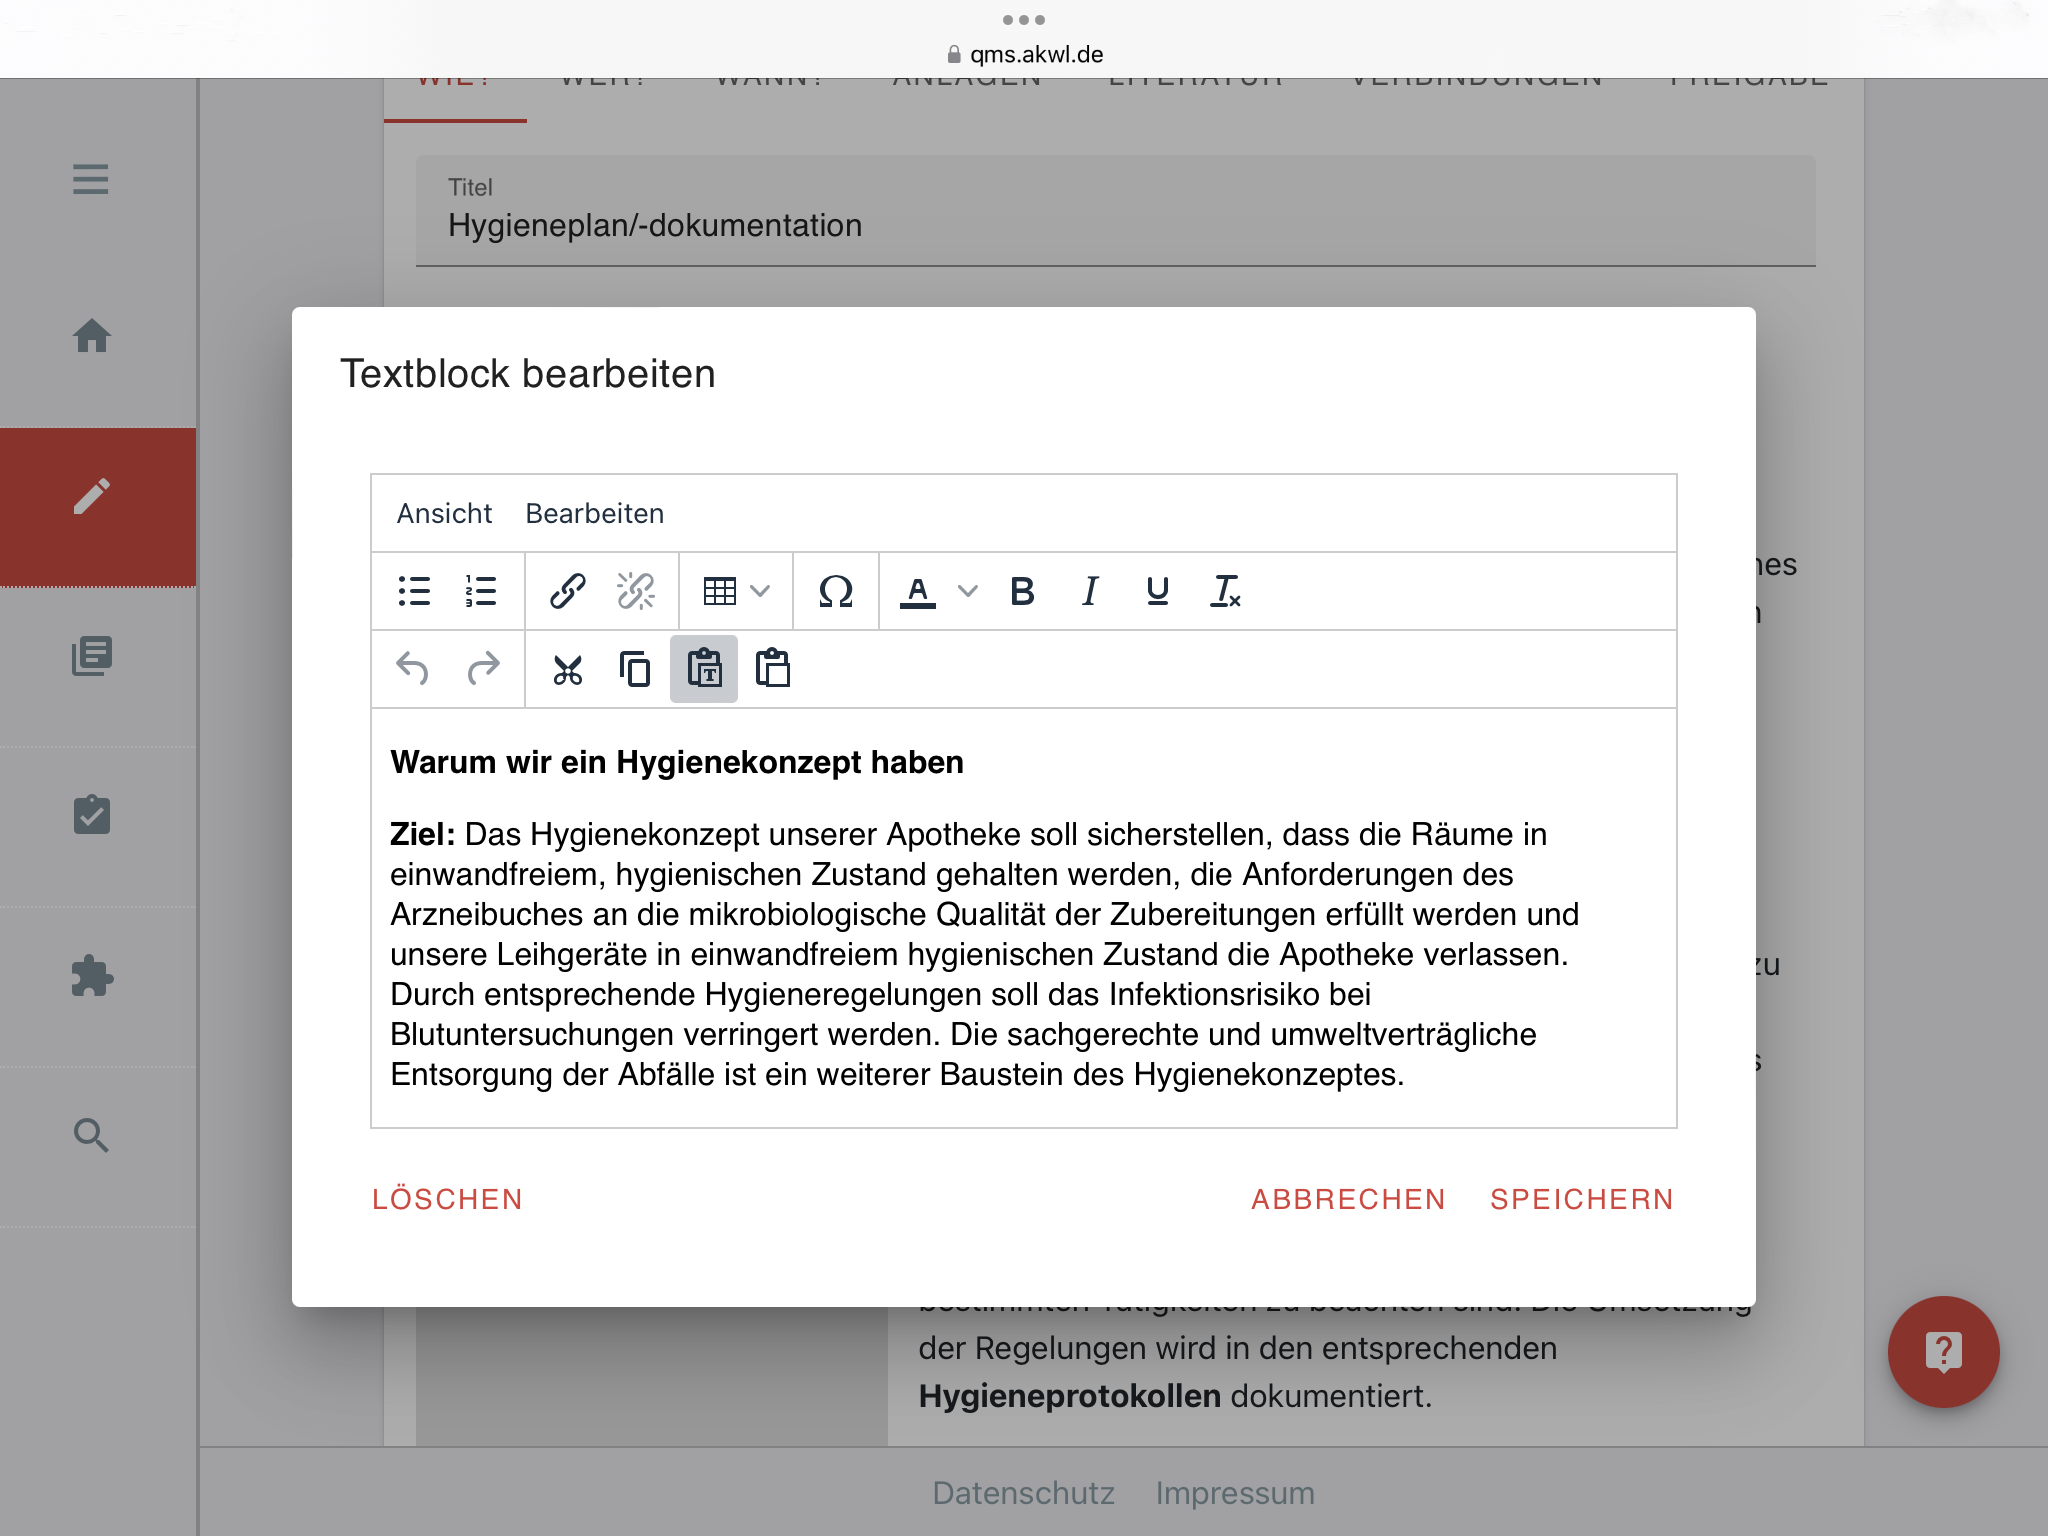
Task: Open the documents library icon in the sidebar
Action: pyautogui.click(x=92, y=656)
